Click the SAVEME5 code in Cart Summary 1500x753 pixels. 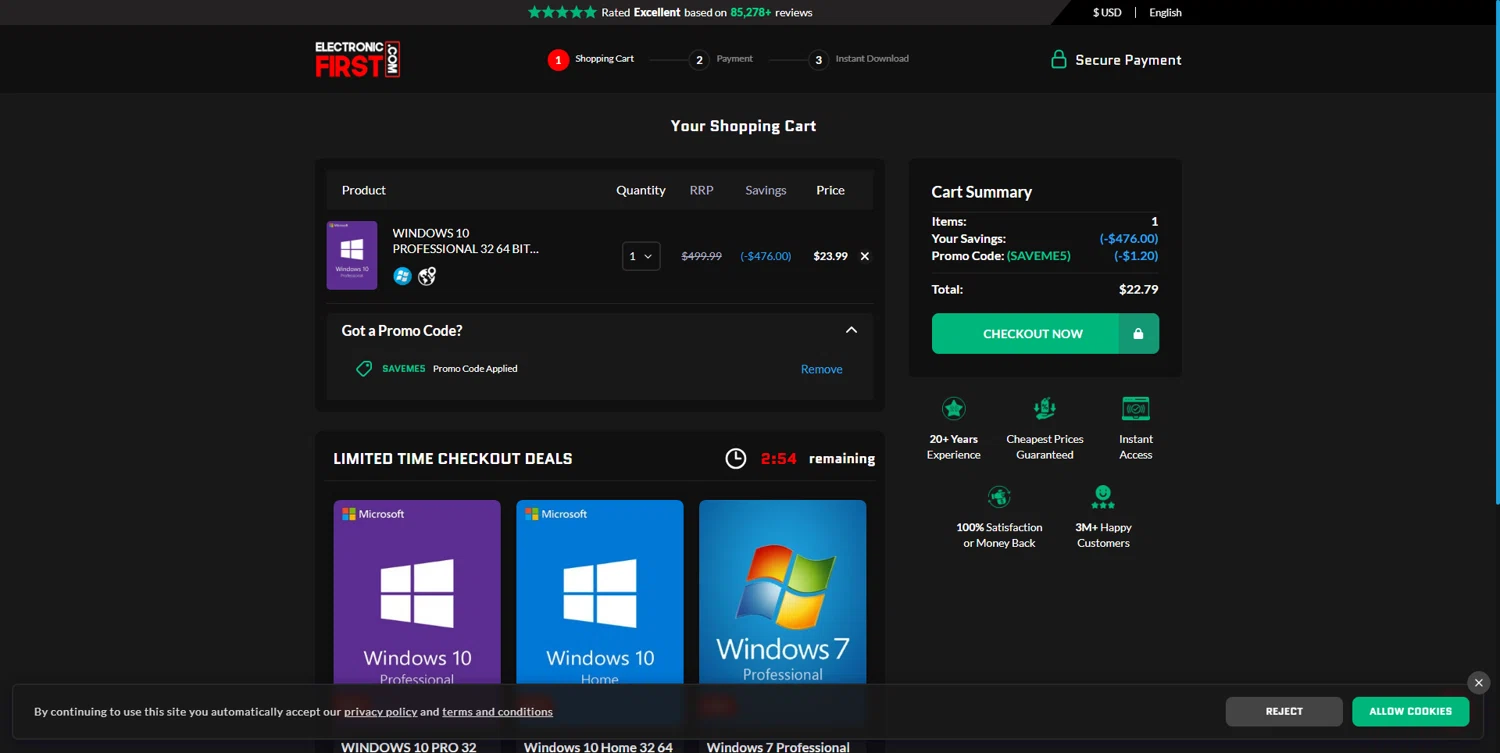pos(1038,255)
